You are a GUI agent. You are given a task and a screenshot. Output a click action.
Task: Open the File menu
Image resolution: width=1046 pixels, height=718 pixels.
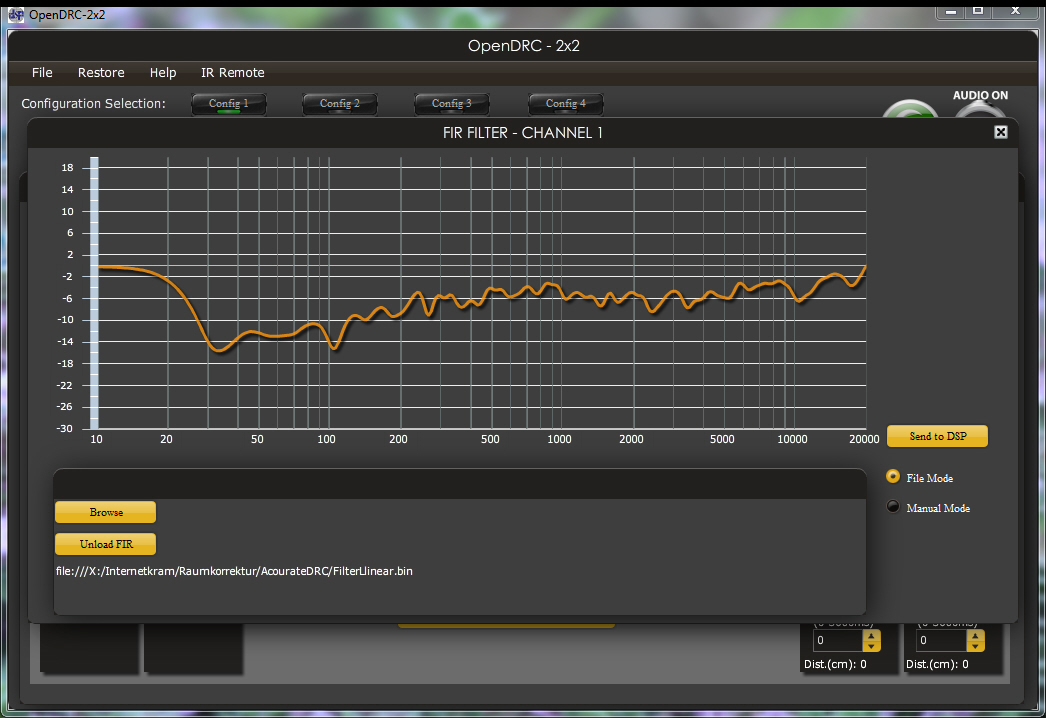click(x=42, y=73)
